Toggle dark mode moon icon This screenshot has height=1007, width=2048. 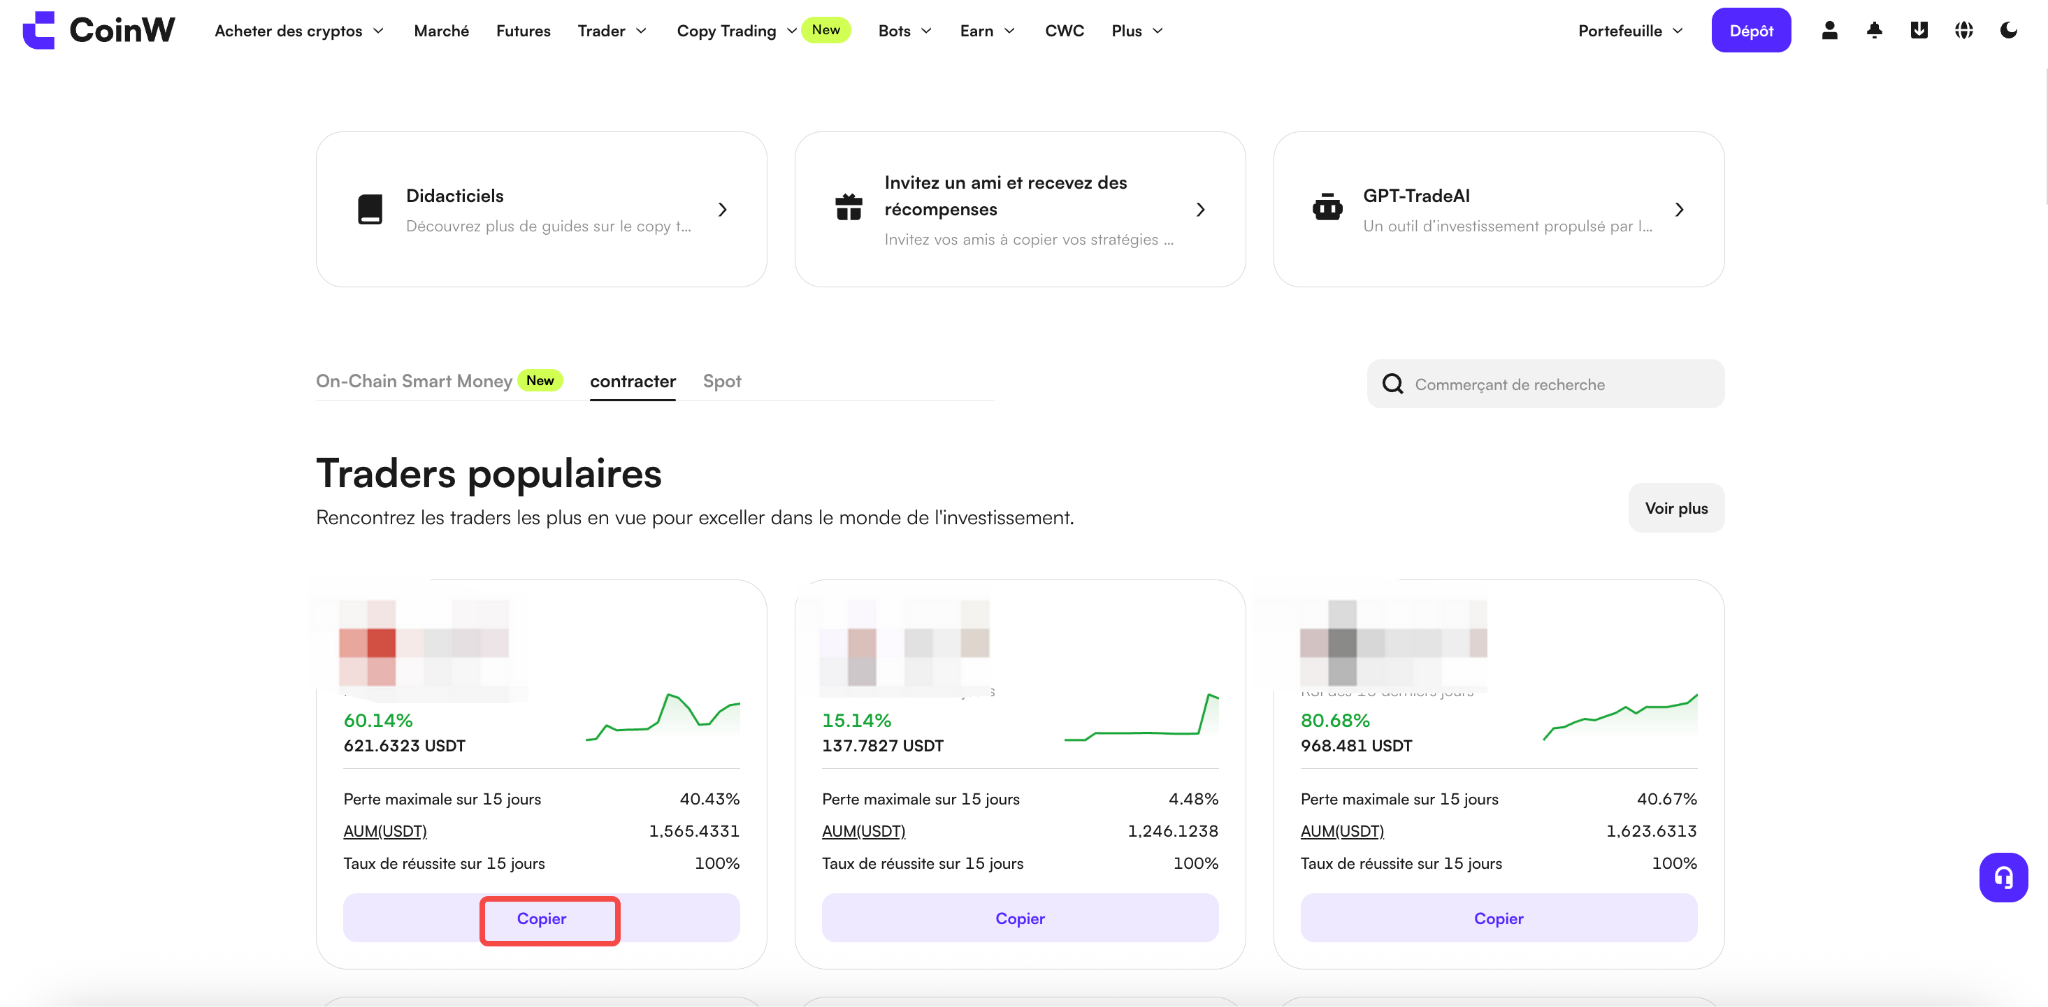2008,30
